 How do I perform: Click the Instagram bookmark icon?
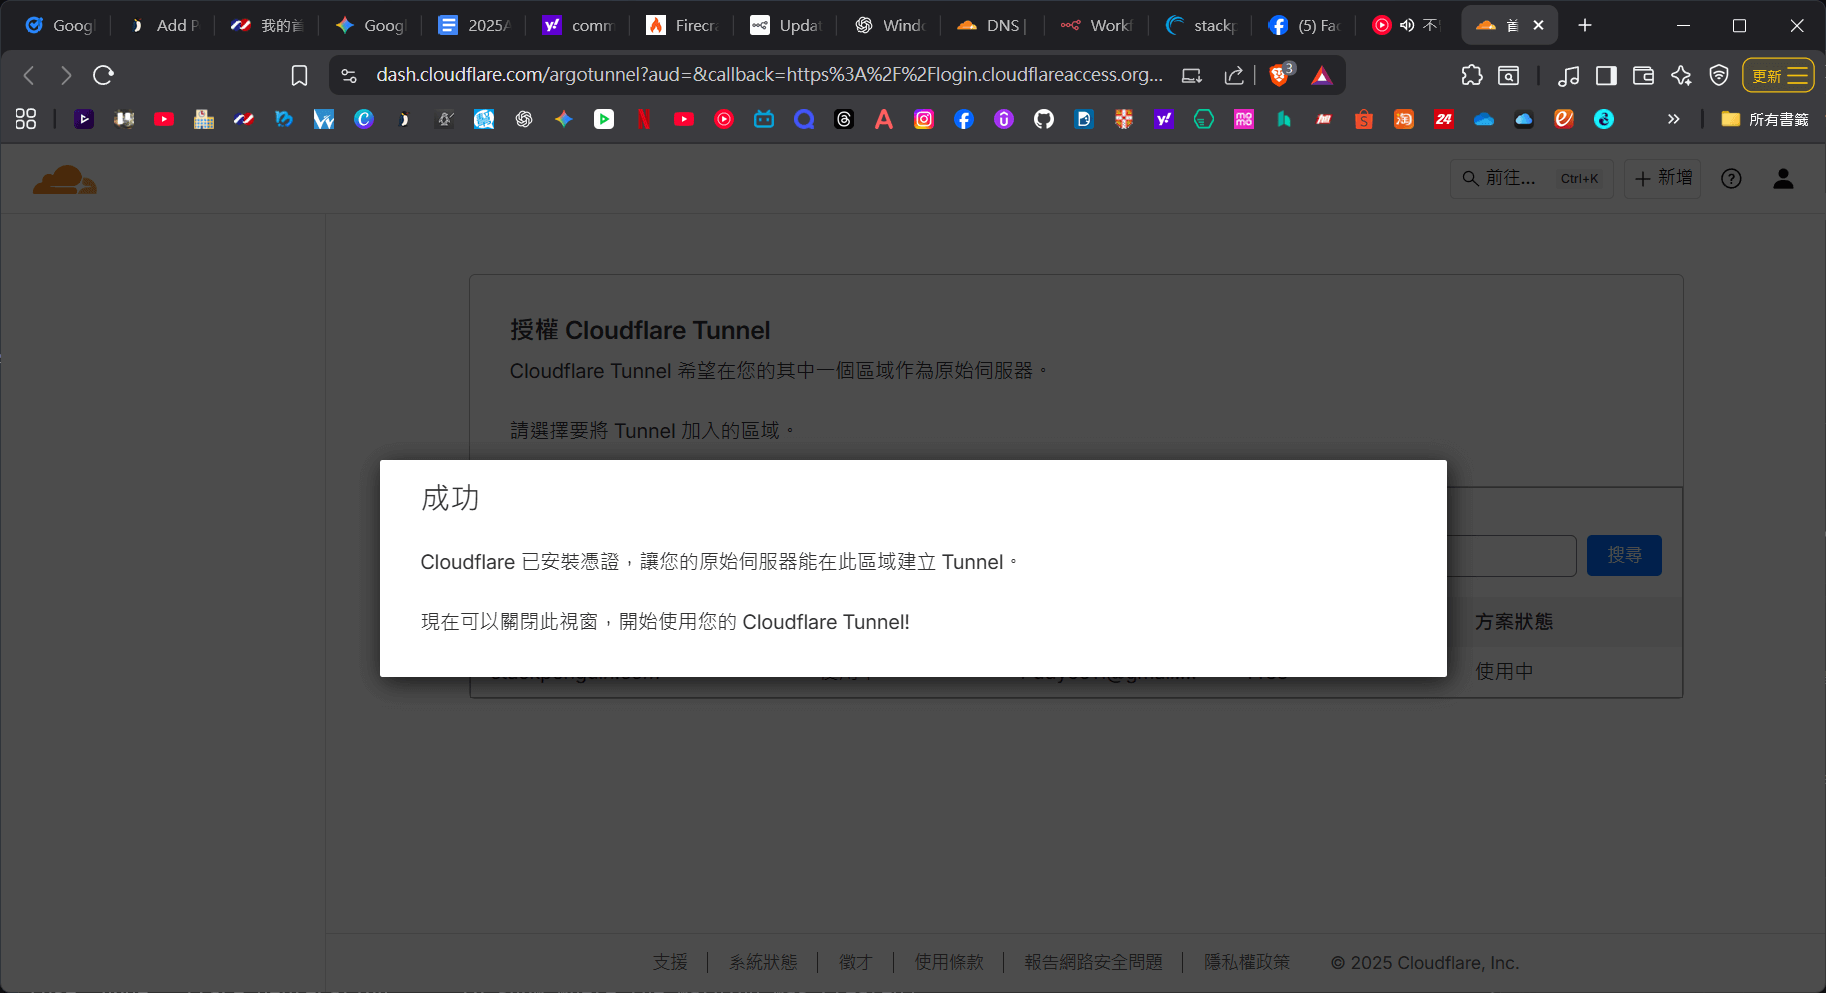[x=924, y=120]
